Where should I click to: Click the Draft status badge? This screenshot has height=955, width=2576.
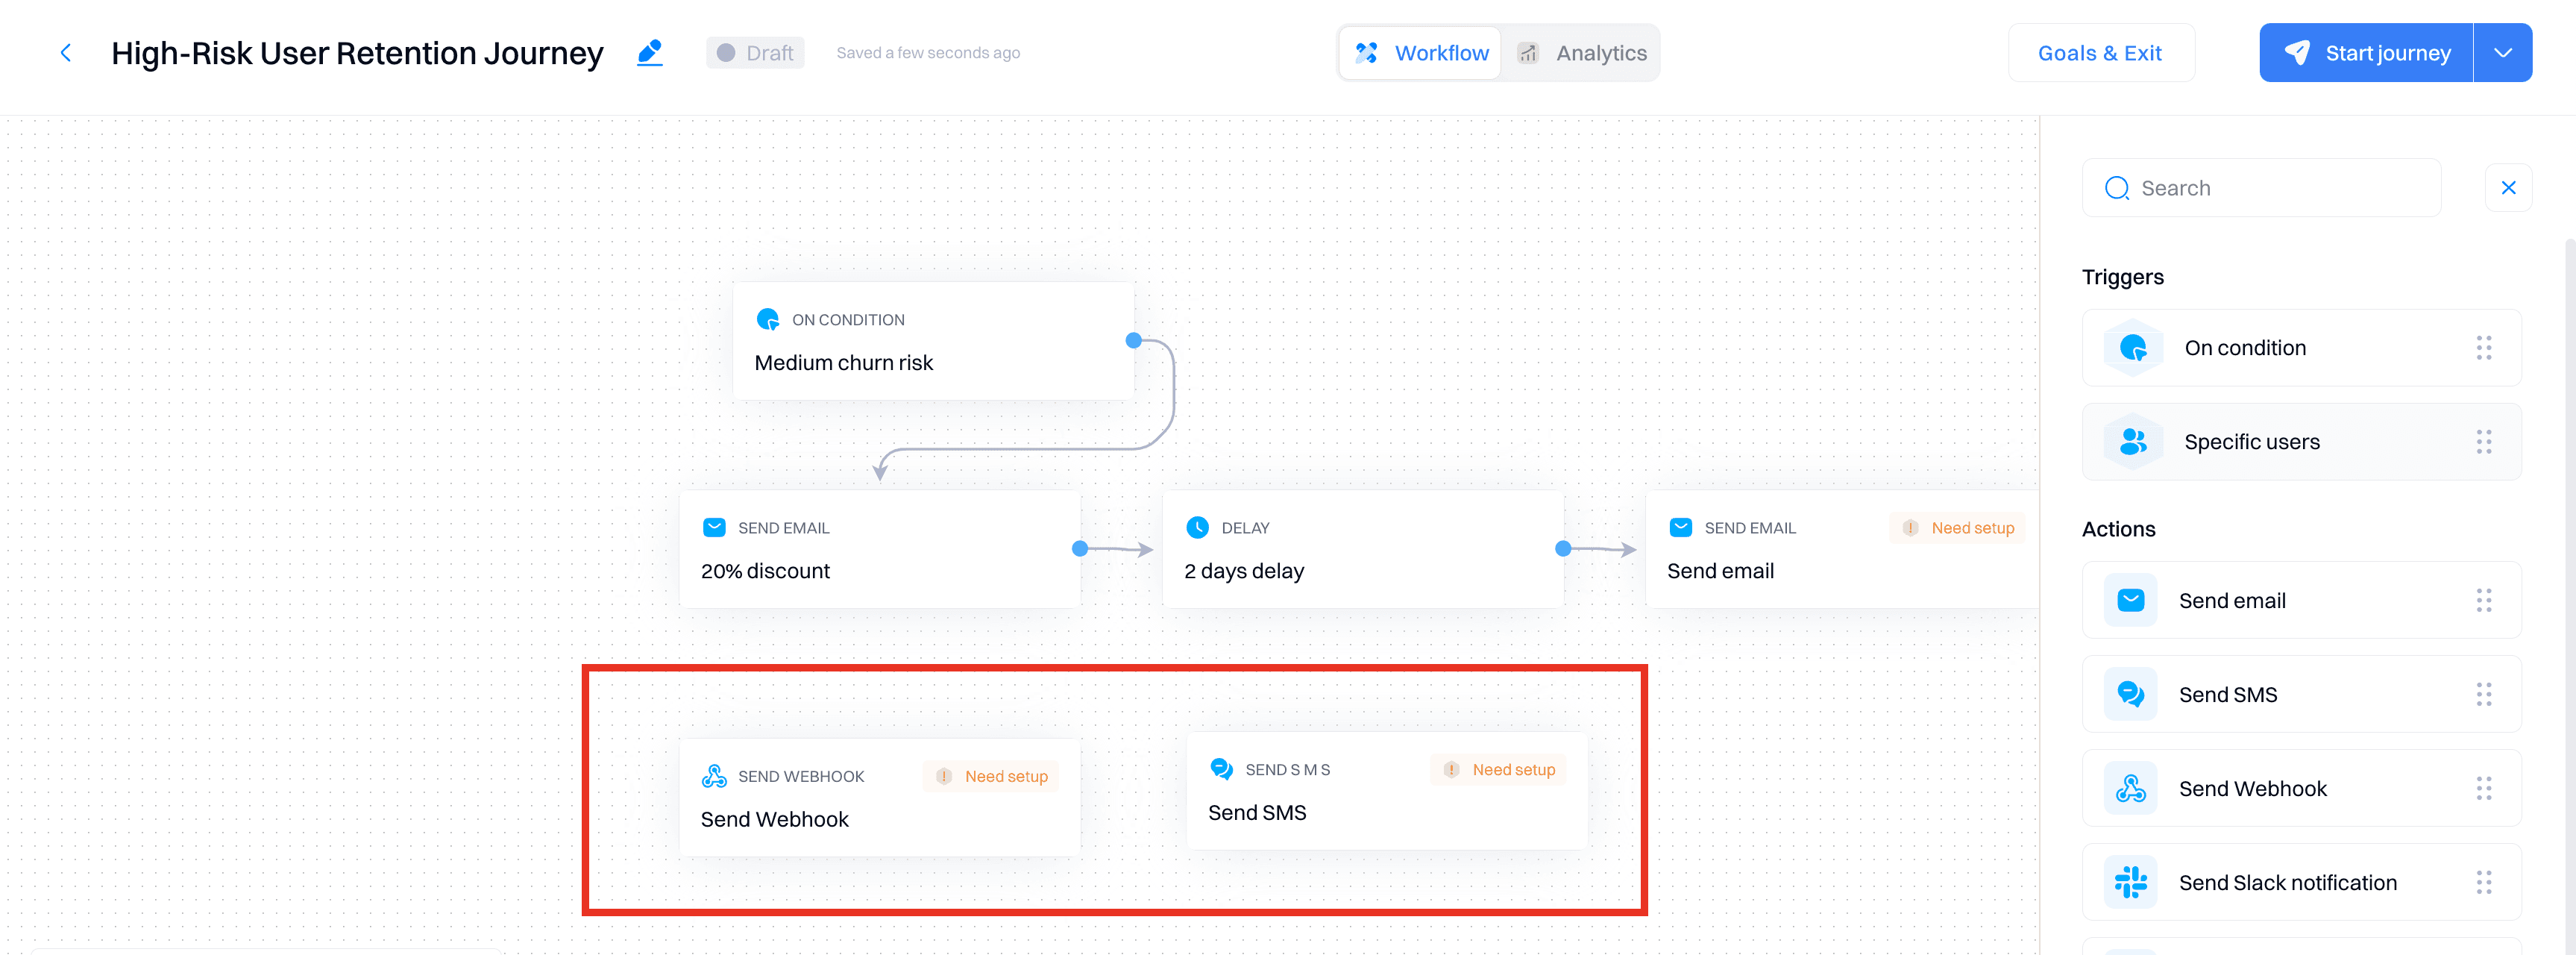(755, 53)
